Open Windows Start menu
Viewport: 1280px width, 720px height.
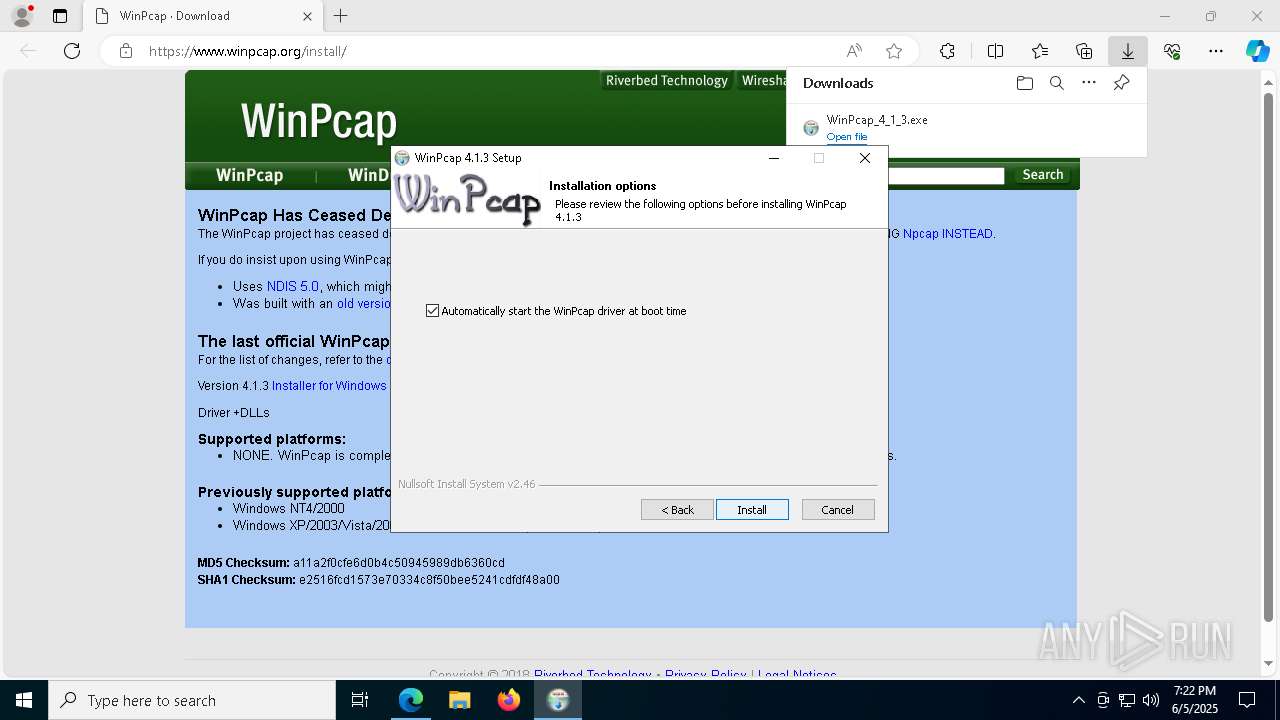pyautogui.click(x=23, y=701)
